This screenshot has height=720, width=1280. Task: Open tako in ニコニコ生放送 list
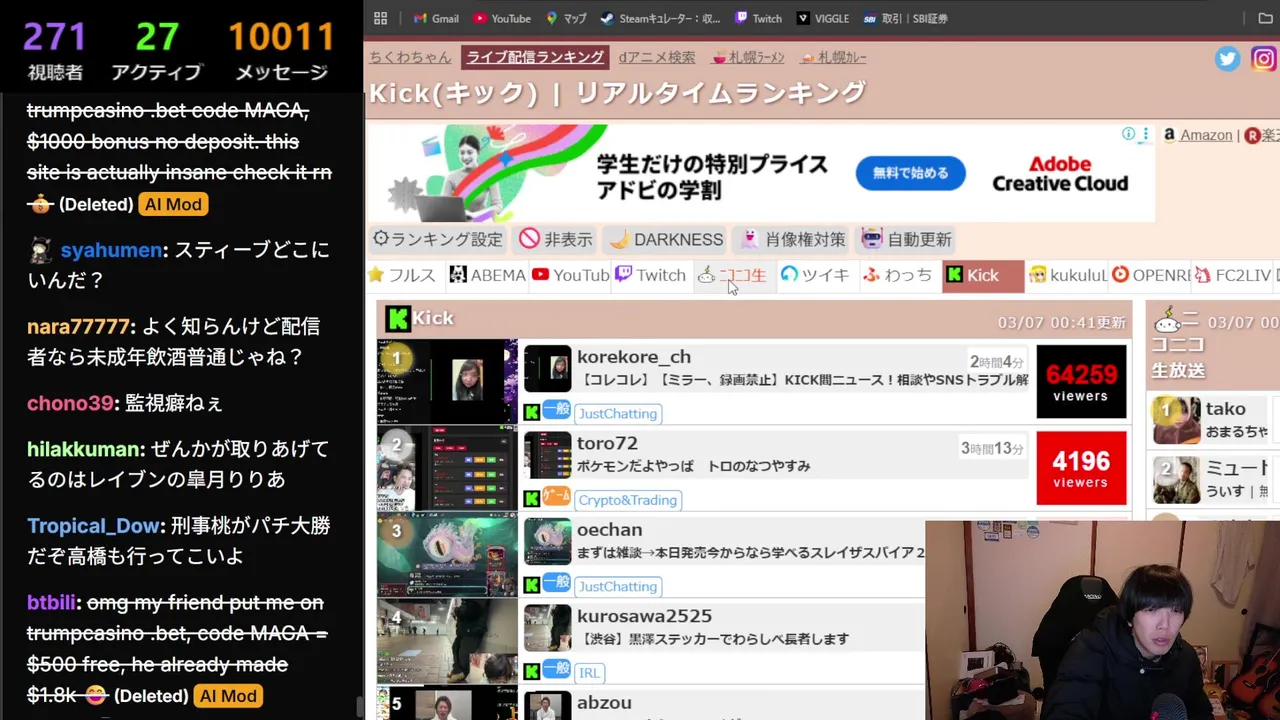tap(1225, 409)
